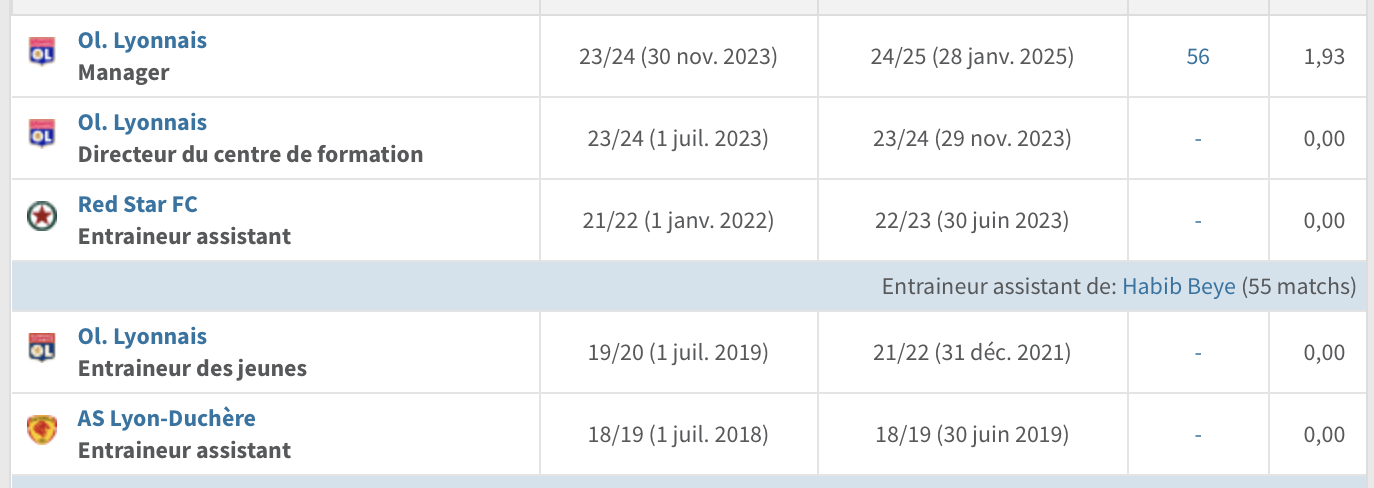Select the 23/24 (30 nov. 2023) start date cell

(678, 57)
